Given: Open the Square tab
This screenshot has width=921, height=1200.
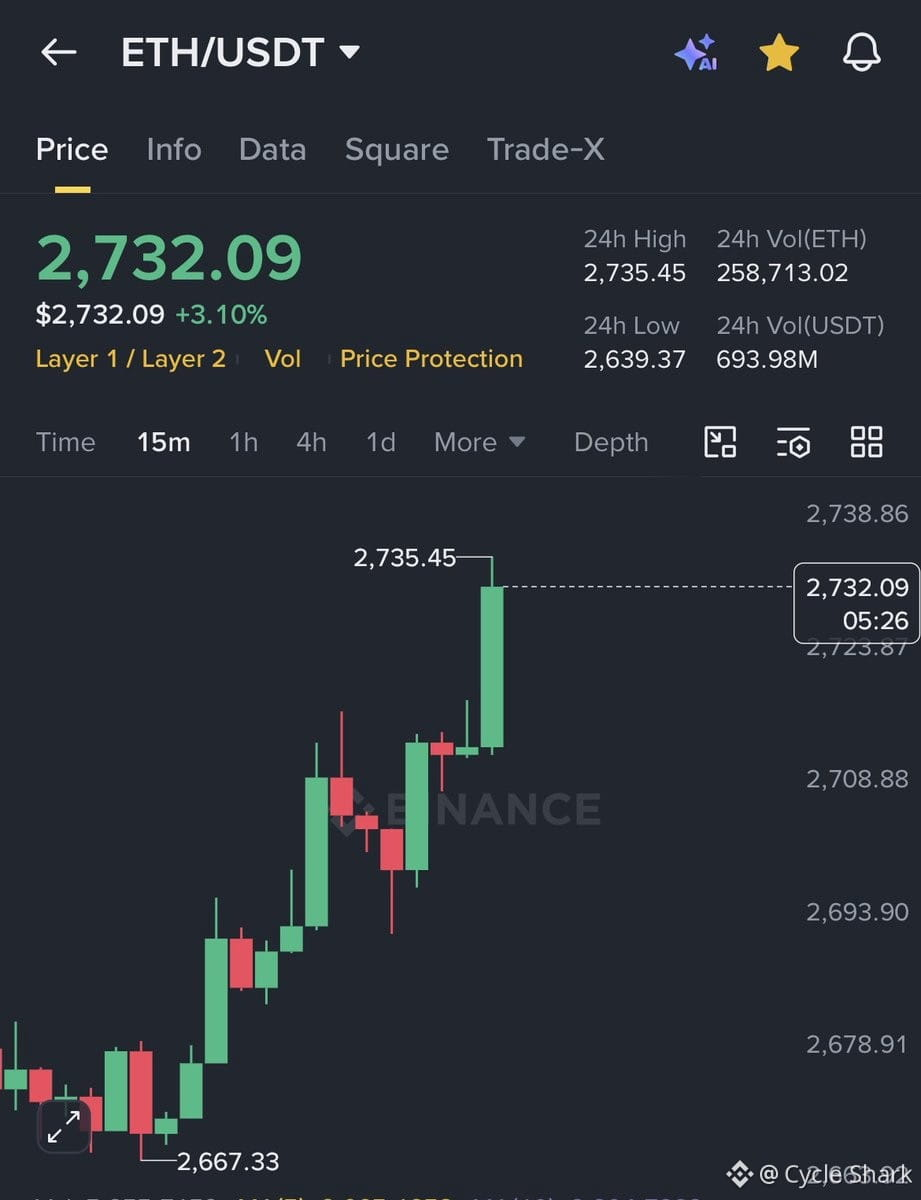Looking at the screenshot, I should pyautogui.click(x=396, y=150).
